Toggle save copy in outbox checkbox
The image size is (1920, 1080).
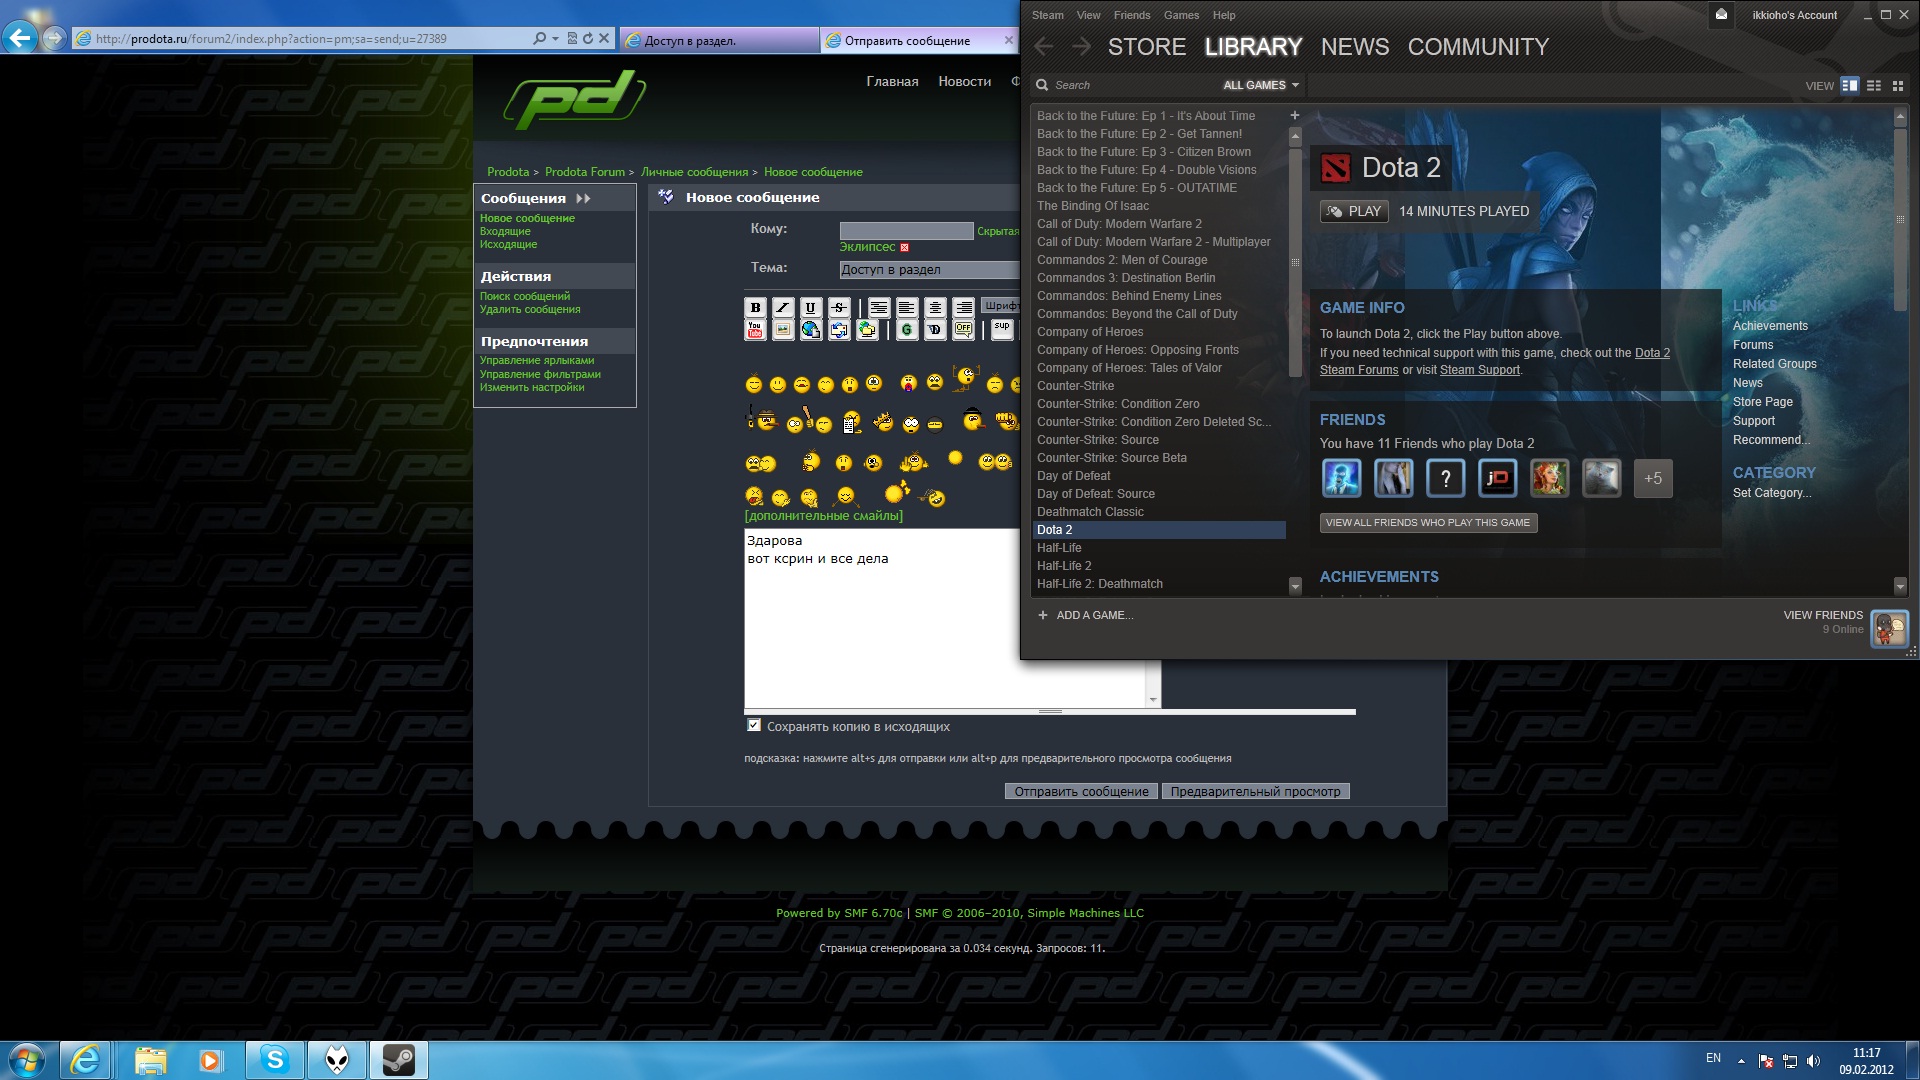(754, 726)
